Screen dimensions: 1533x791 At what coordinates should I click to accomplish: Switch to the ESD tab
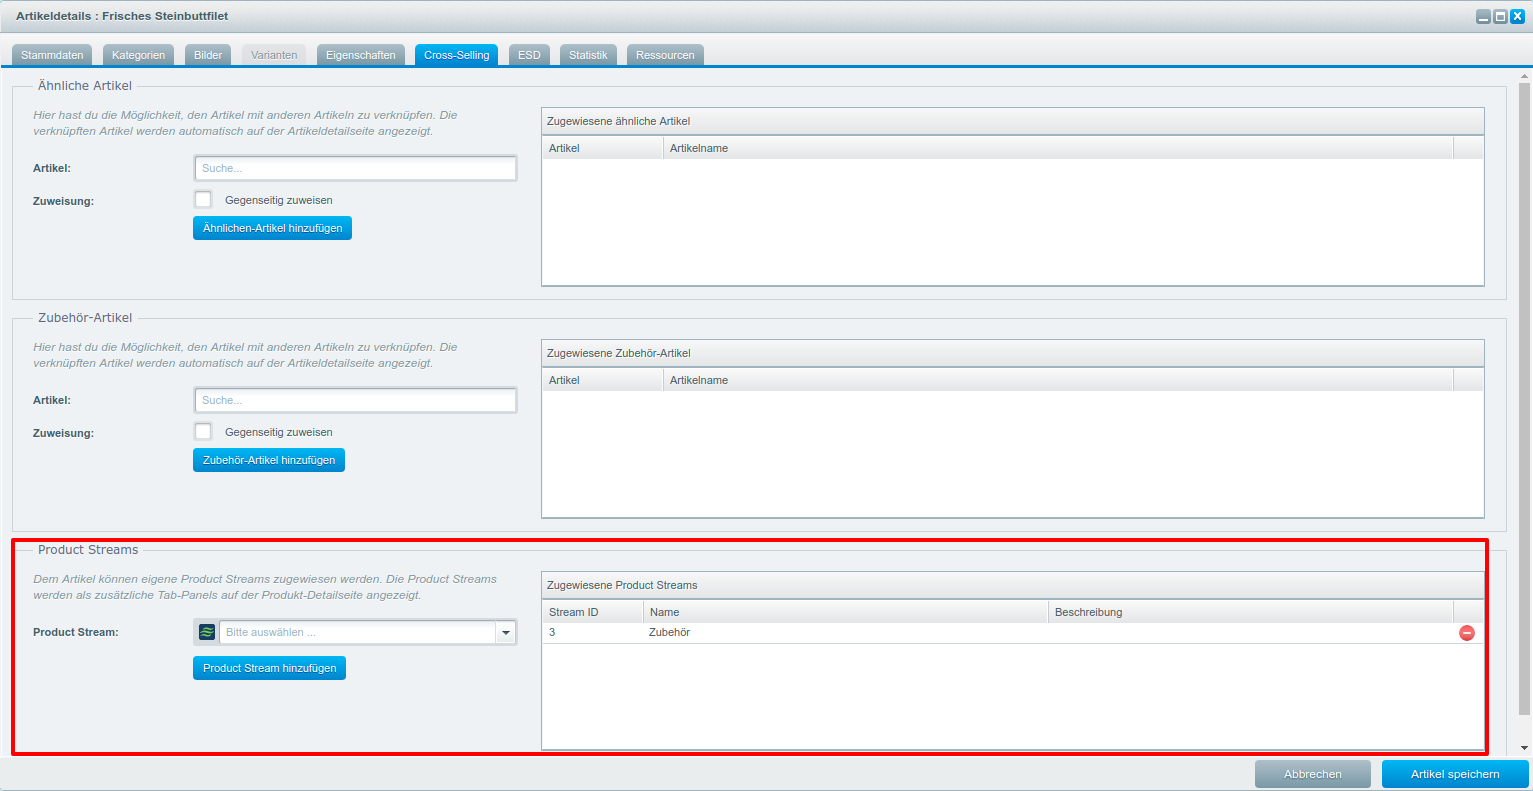coord(529,55)
